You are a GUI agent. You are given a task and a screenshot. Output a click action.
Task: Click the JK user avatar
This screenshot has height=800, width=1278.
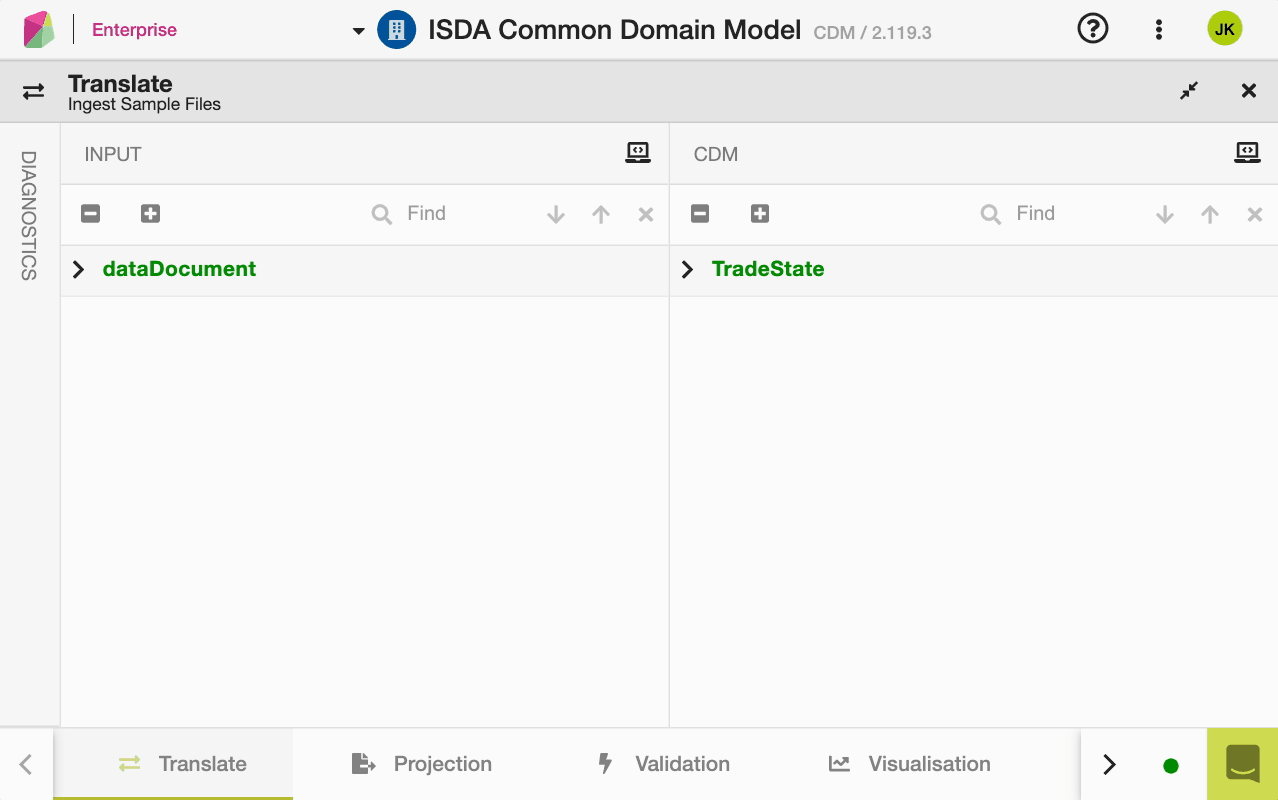click(1224, 29)
